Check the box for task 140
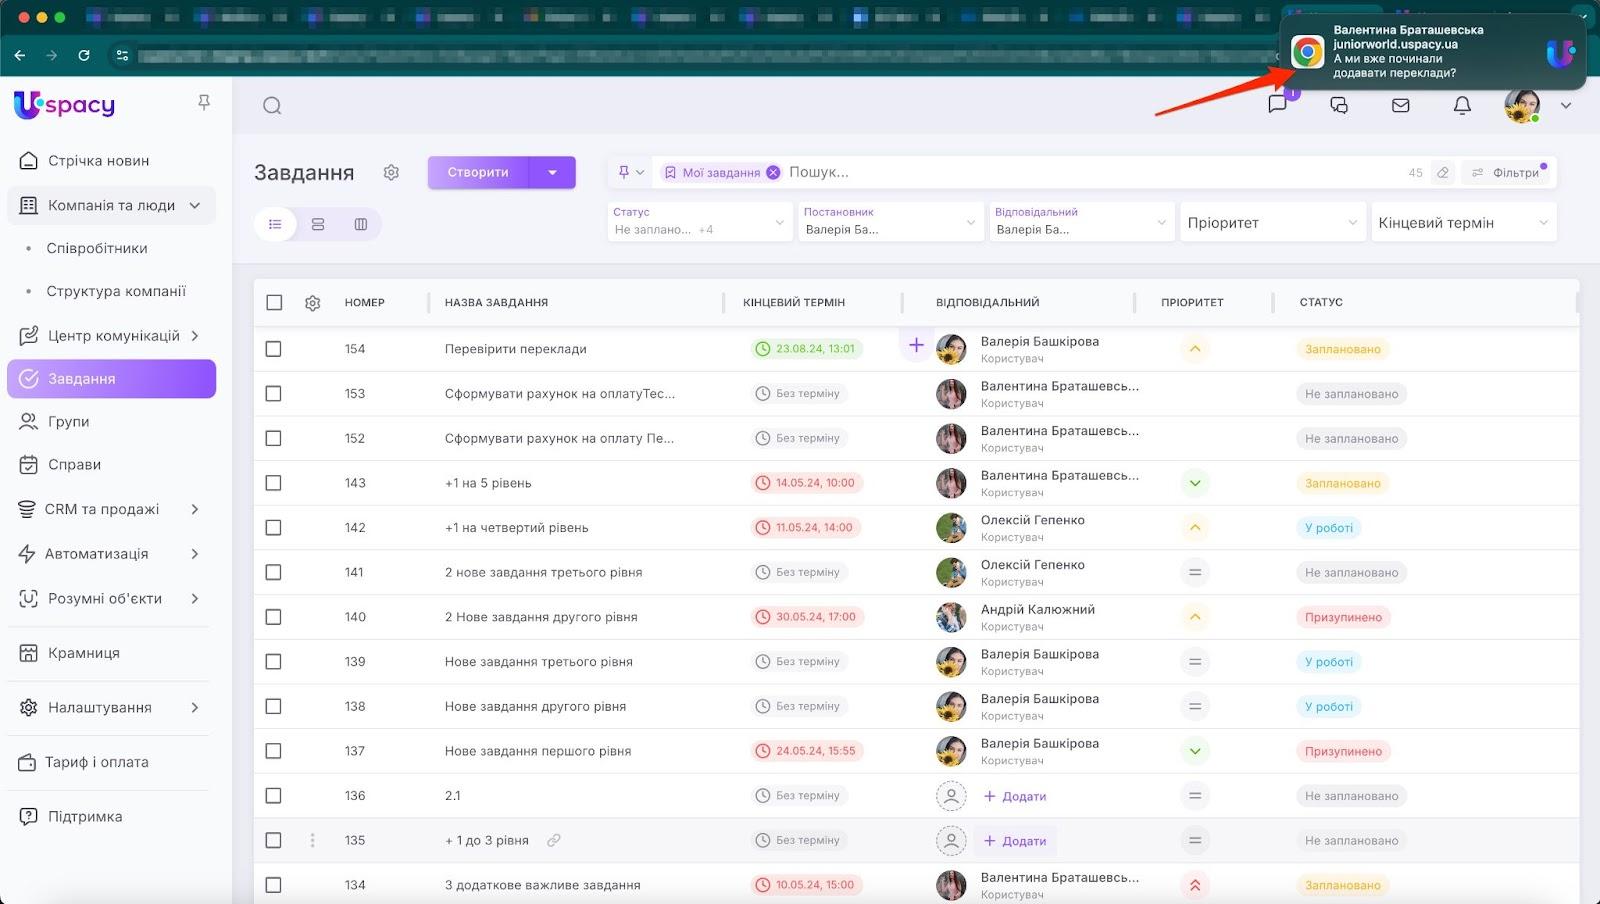1600x904 pixels. (273, 617)
